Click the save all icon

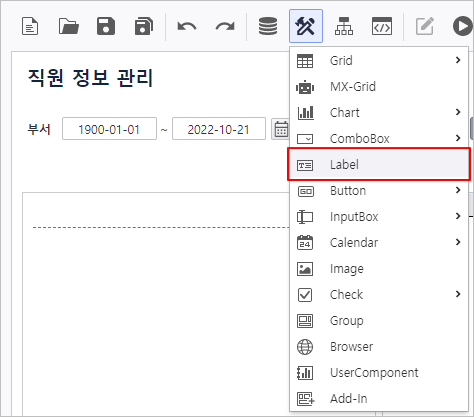144,26
